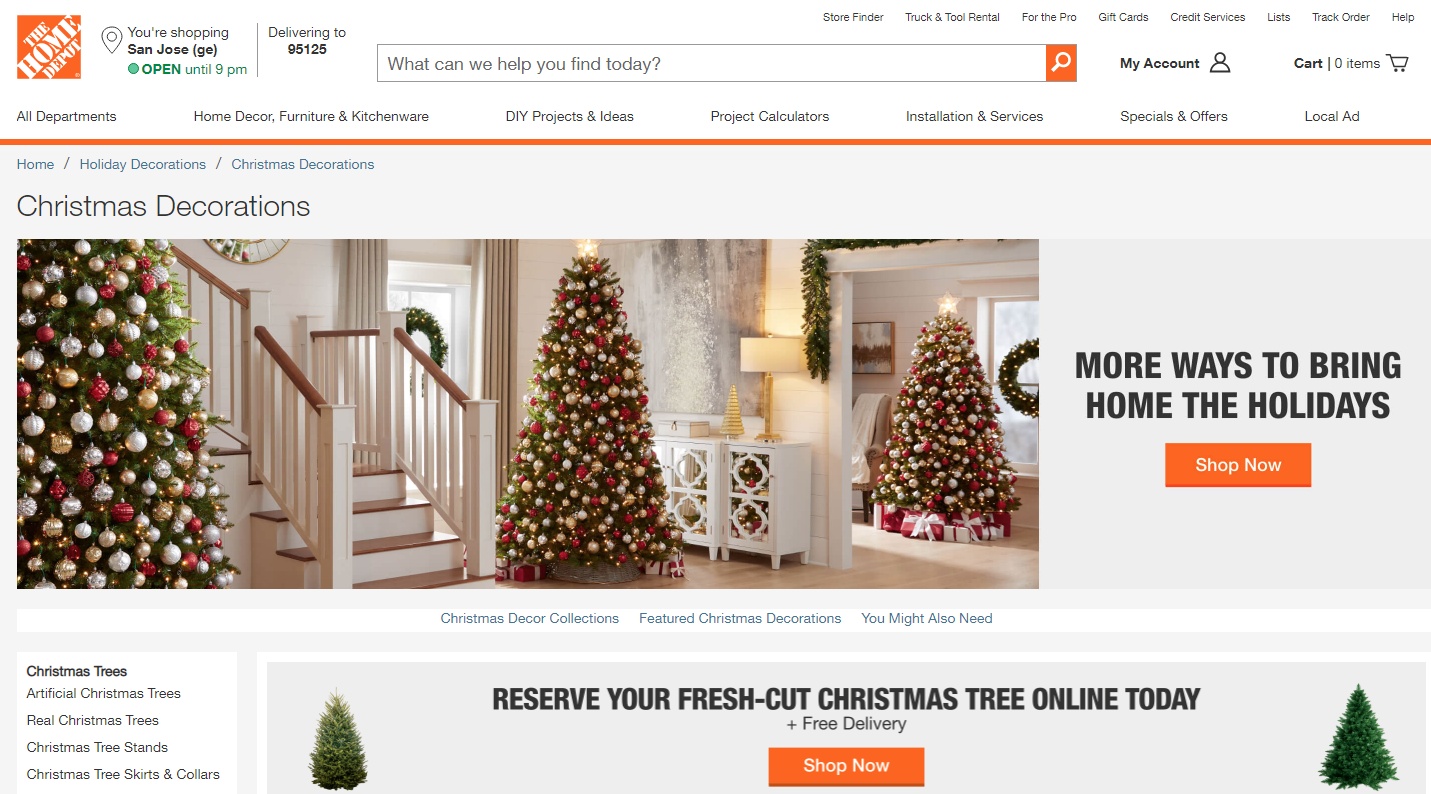Jump to Featured Christmas Decorations section
1431x794 pixels.
pyautogui.click(x=740, y=618)
